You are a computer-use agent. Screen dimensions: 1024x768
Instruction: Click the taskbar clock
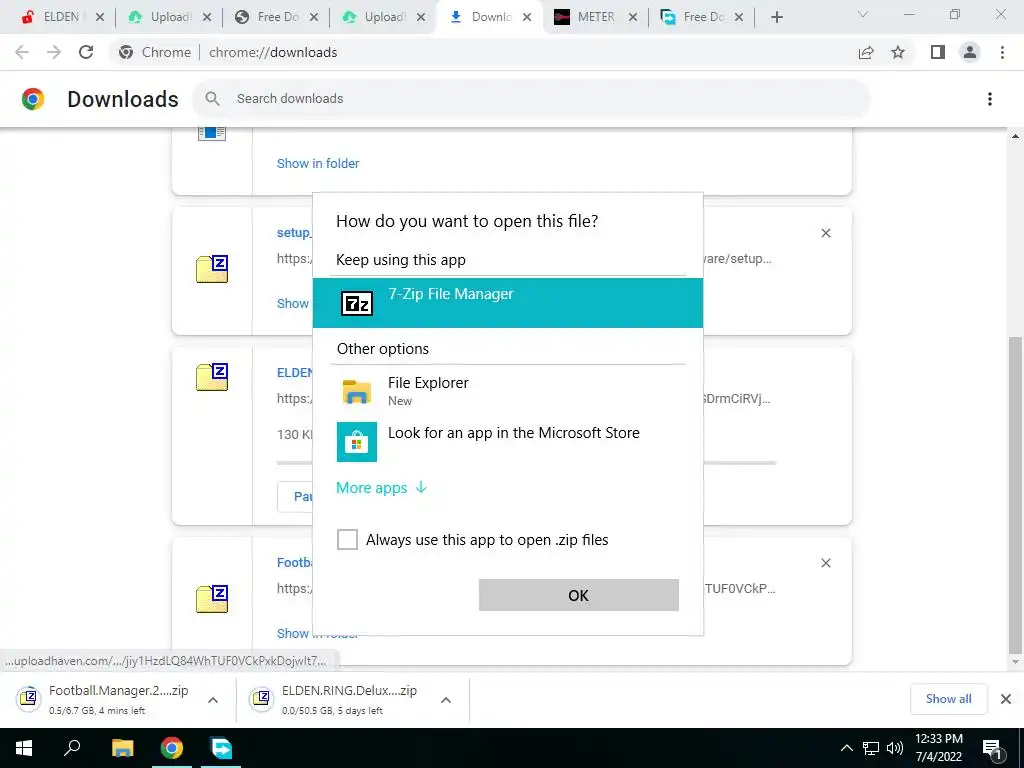[x=938, y=748]
